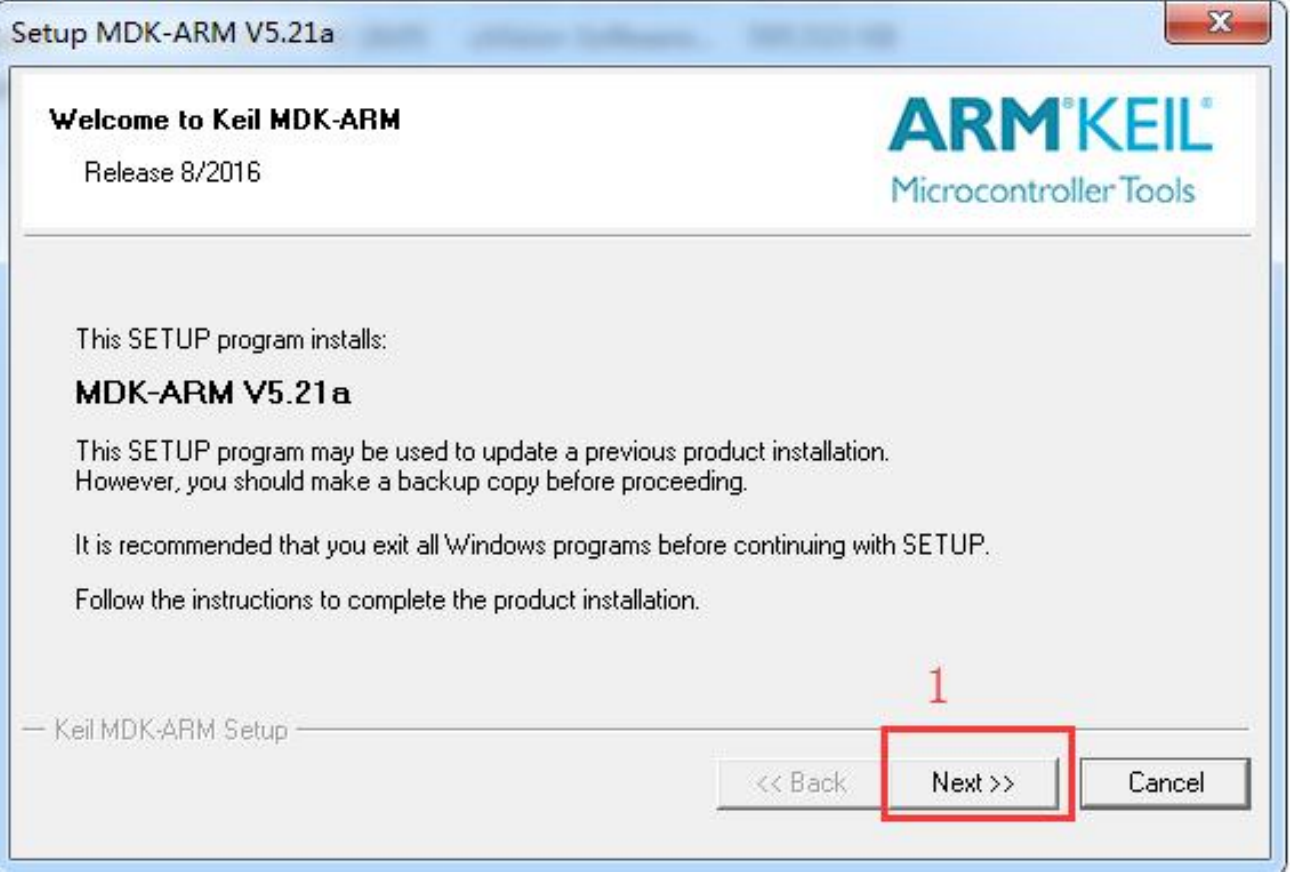Click the greyed-out << Back button
The image size is (1299, 878).
point(802,782)
